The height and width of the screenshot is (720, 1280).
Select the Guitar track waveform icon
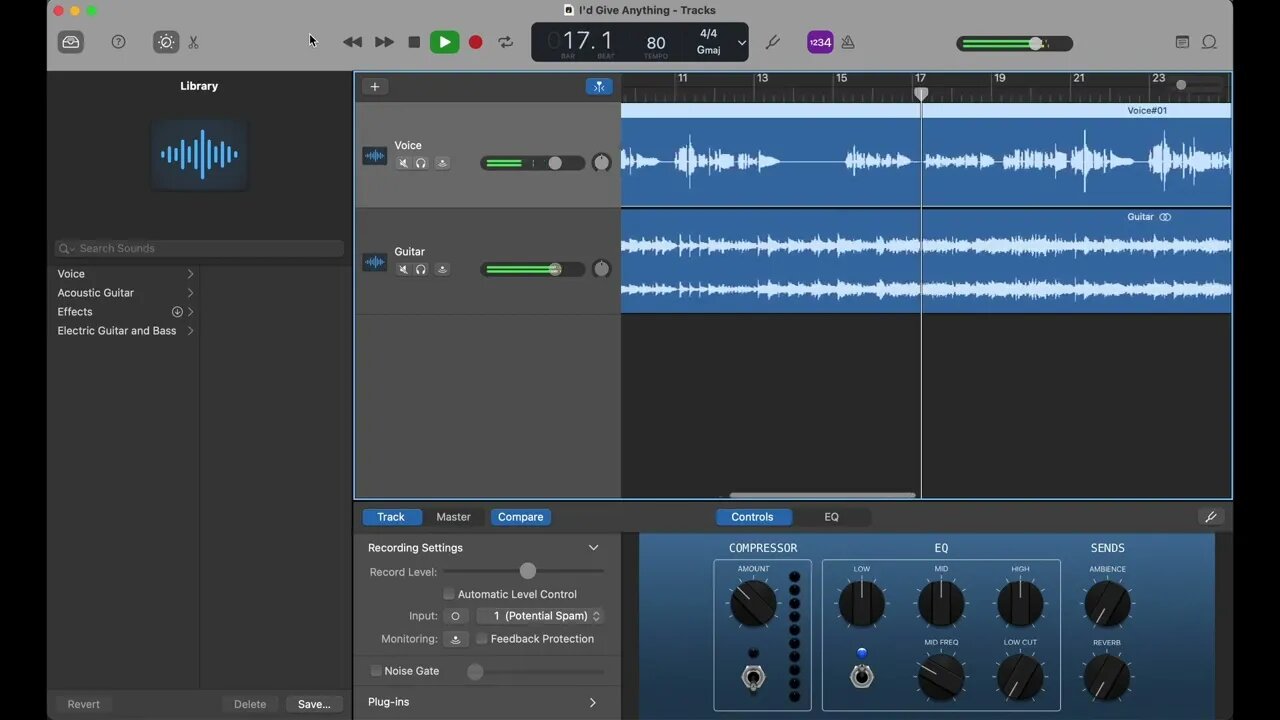pyautogui.click(x=375, y=262)
